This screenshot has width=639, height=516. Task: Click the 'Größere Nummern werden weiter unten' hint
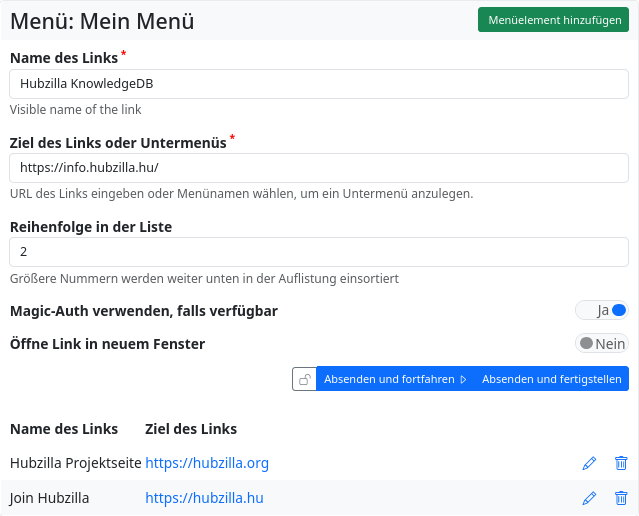pos(204,279)
